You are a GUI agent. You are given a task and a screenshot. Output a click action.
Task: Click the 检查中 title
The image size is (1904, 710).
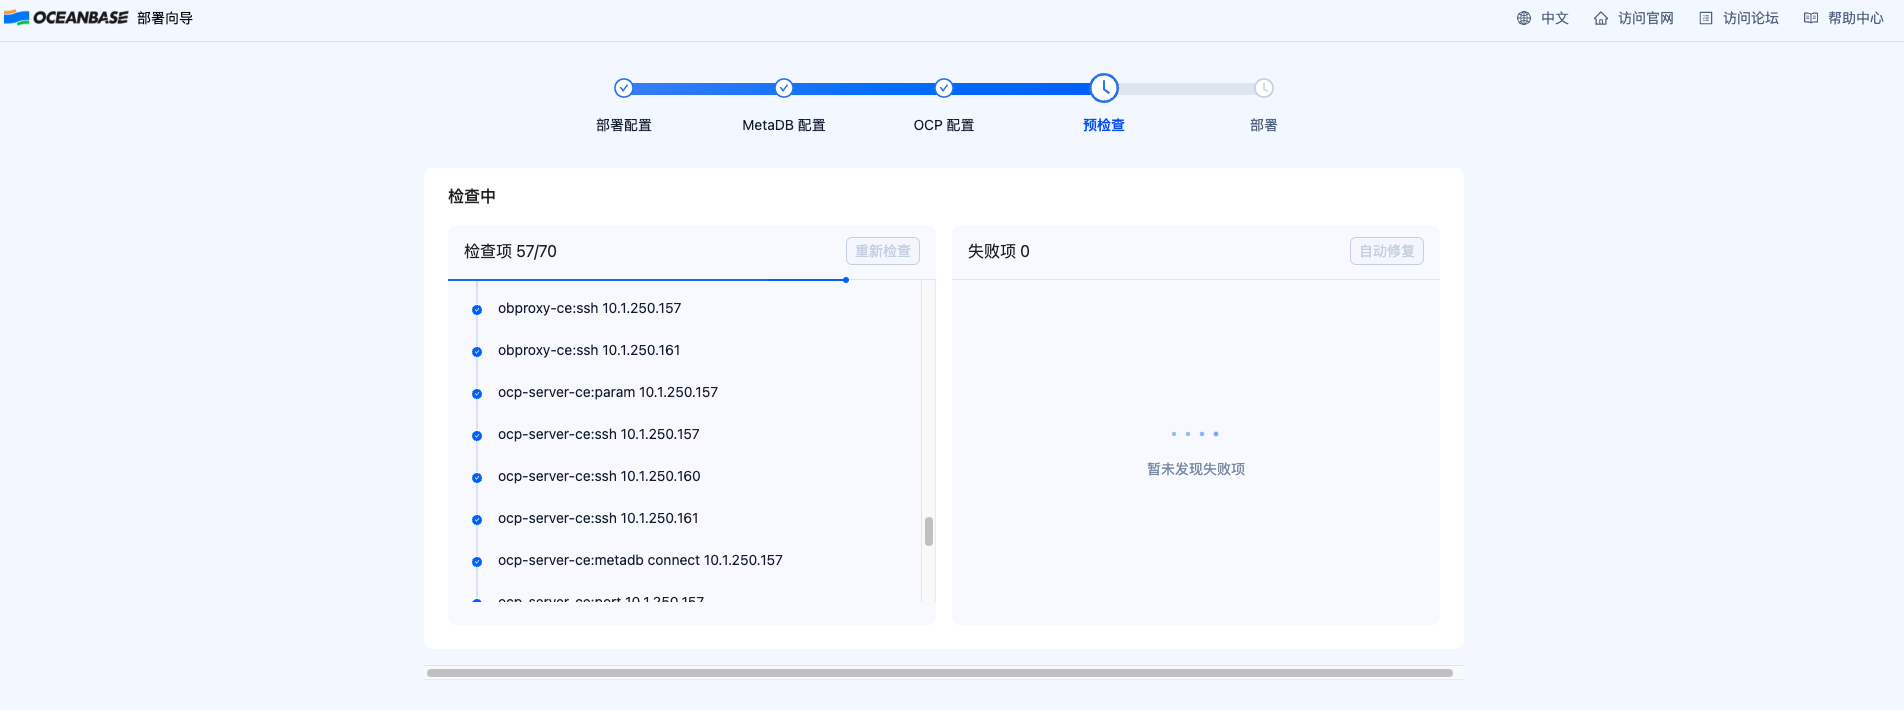[472, 196]
